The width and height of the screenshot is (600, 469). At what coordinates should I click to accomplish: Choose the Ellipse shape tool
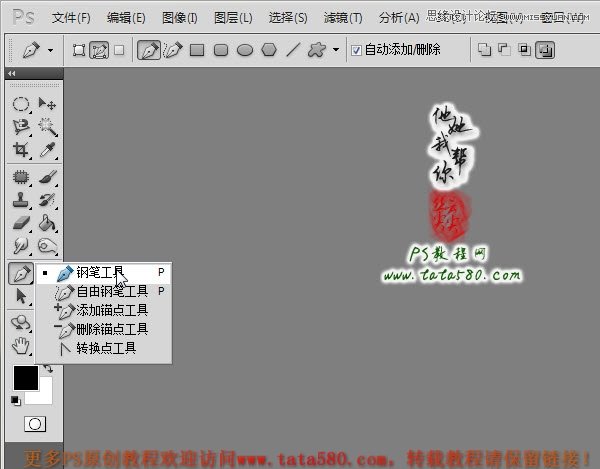[x=245, y=50]
